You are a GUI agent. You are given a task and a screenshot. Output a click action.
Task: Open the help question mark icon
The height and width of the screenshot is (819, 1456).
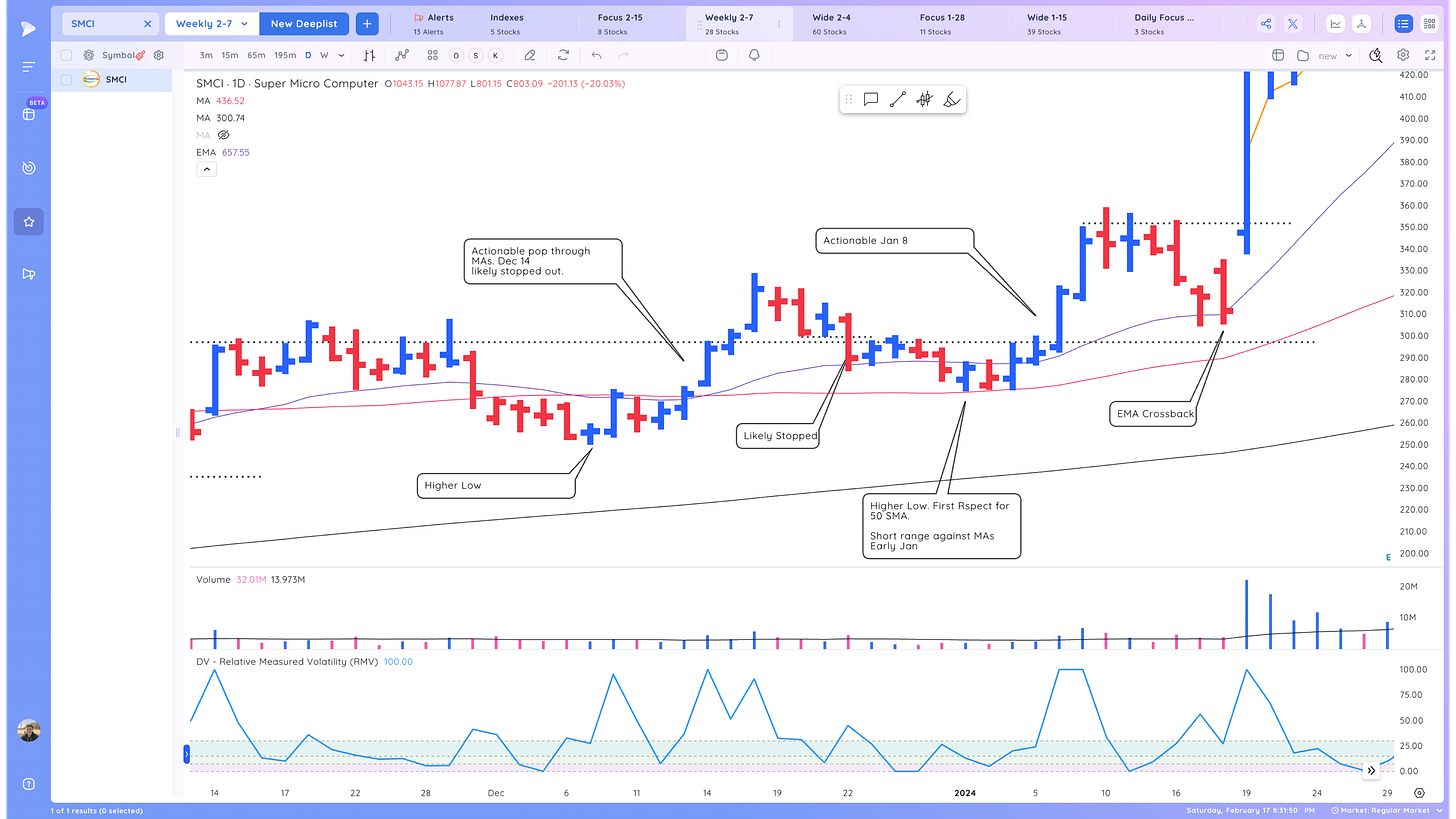click(x=28, y=783)
